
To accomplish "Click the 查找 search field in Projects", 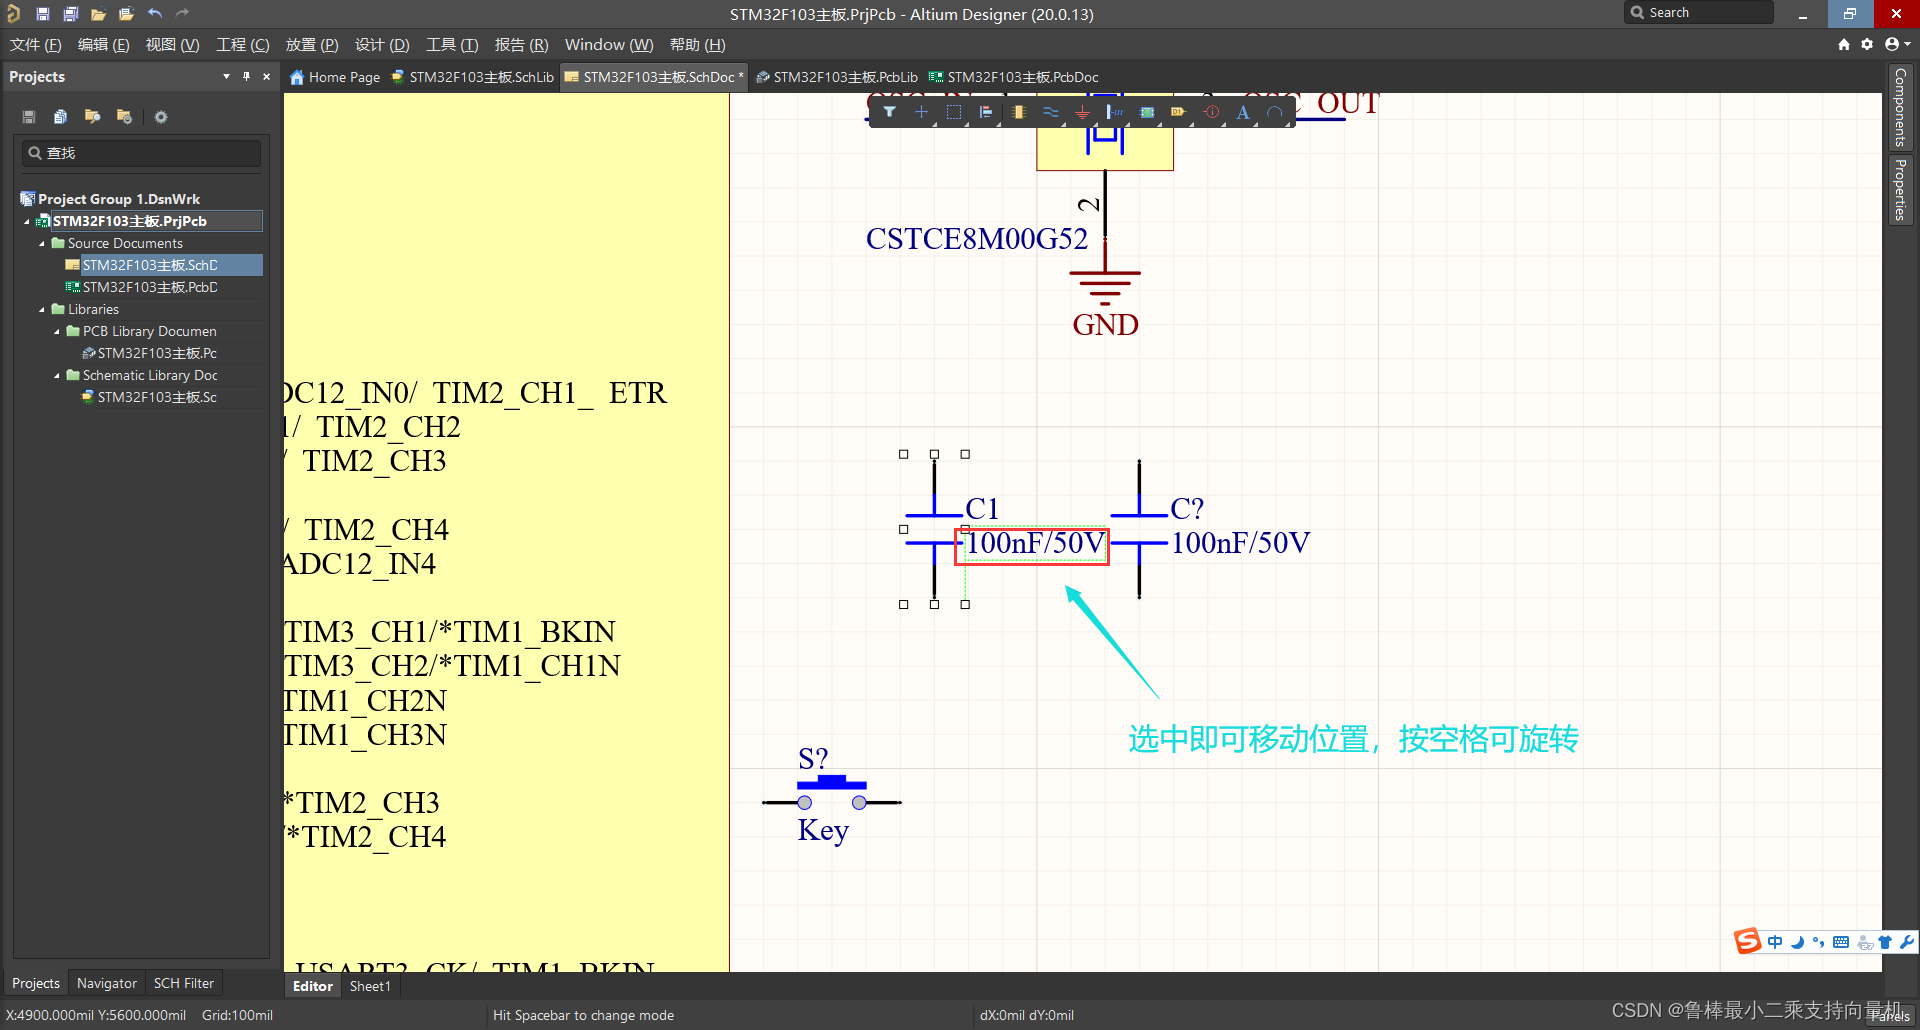I will [x=142, y=153].
